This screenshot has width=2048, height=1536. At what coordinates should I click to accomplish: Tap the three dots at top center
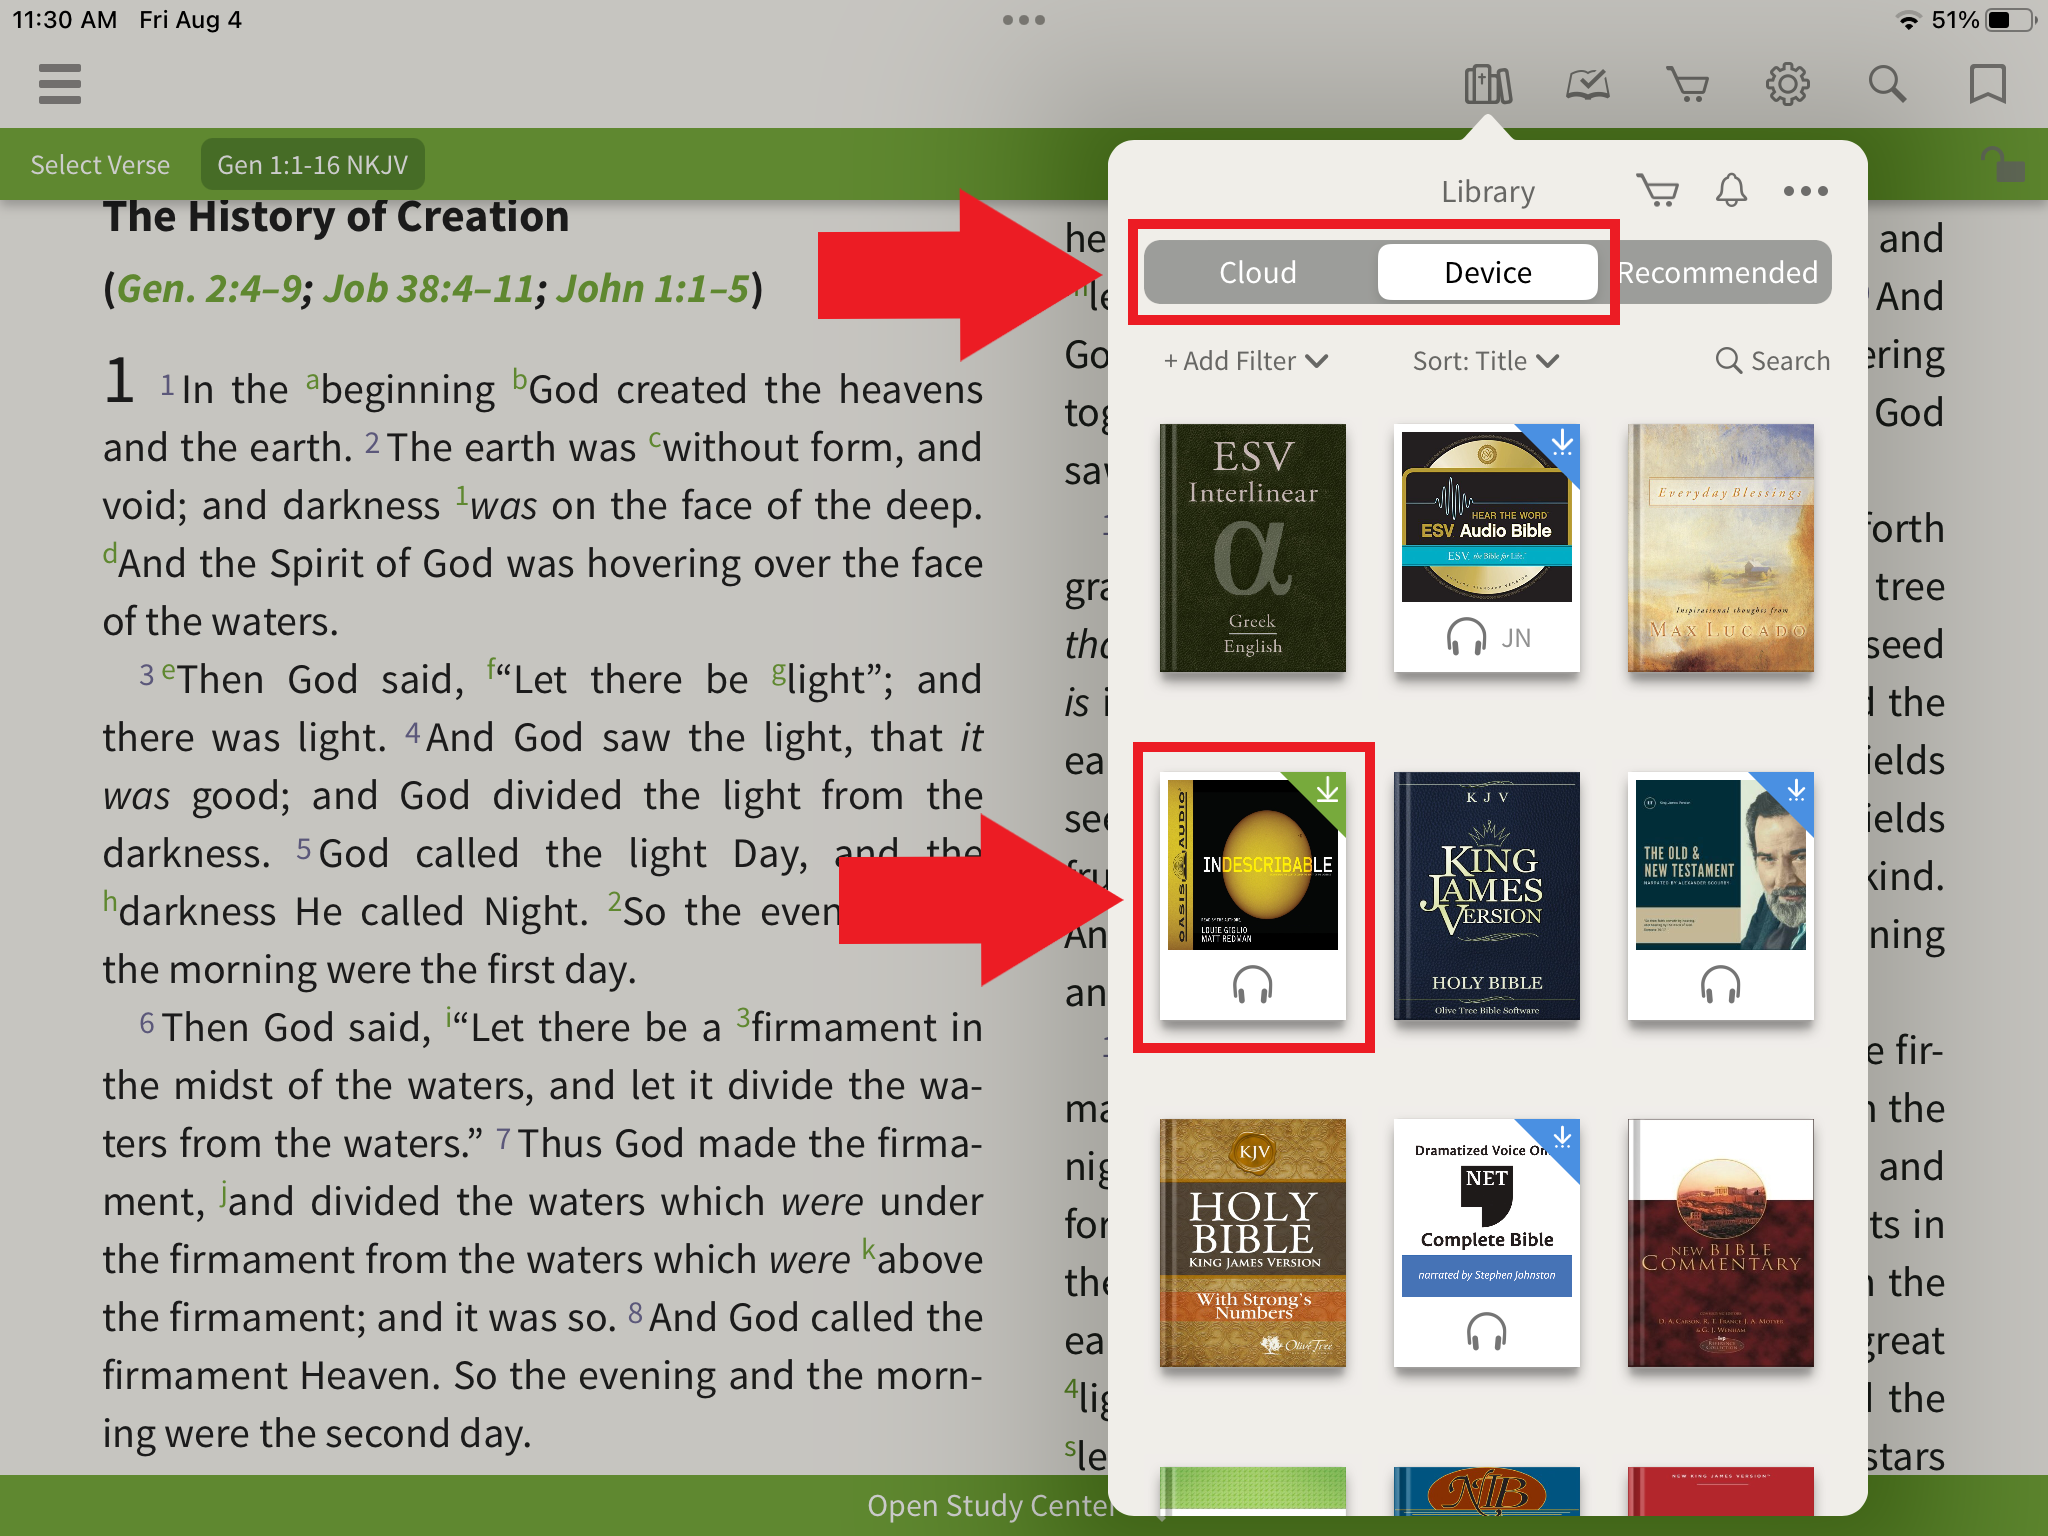[1024, 20]
